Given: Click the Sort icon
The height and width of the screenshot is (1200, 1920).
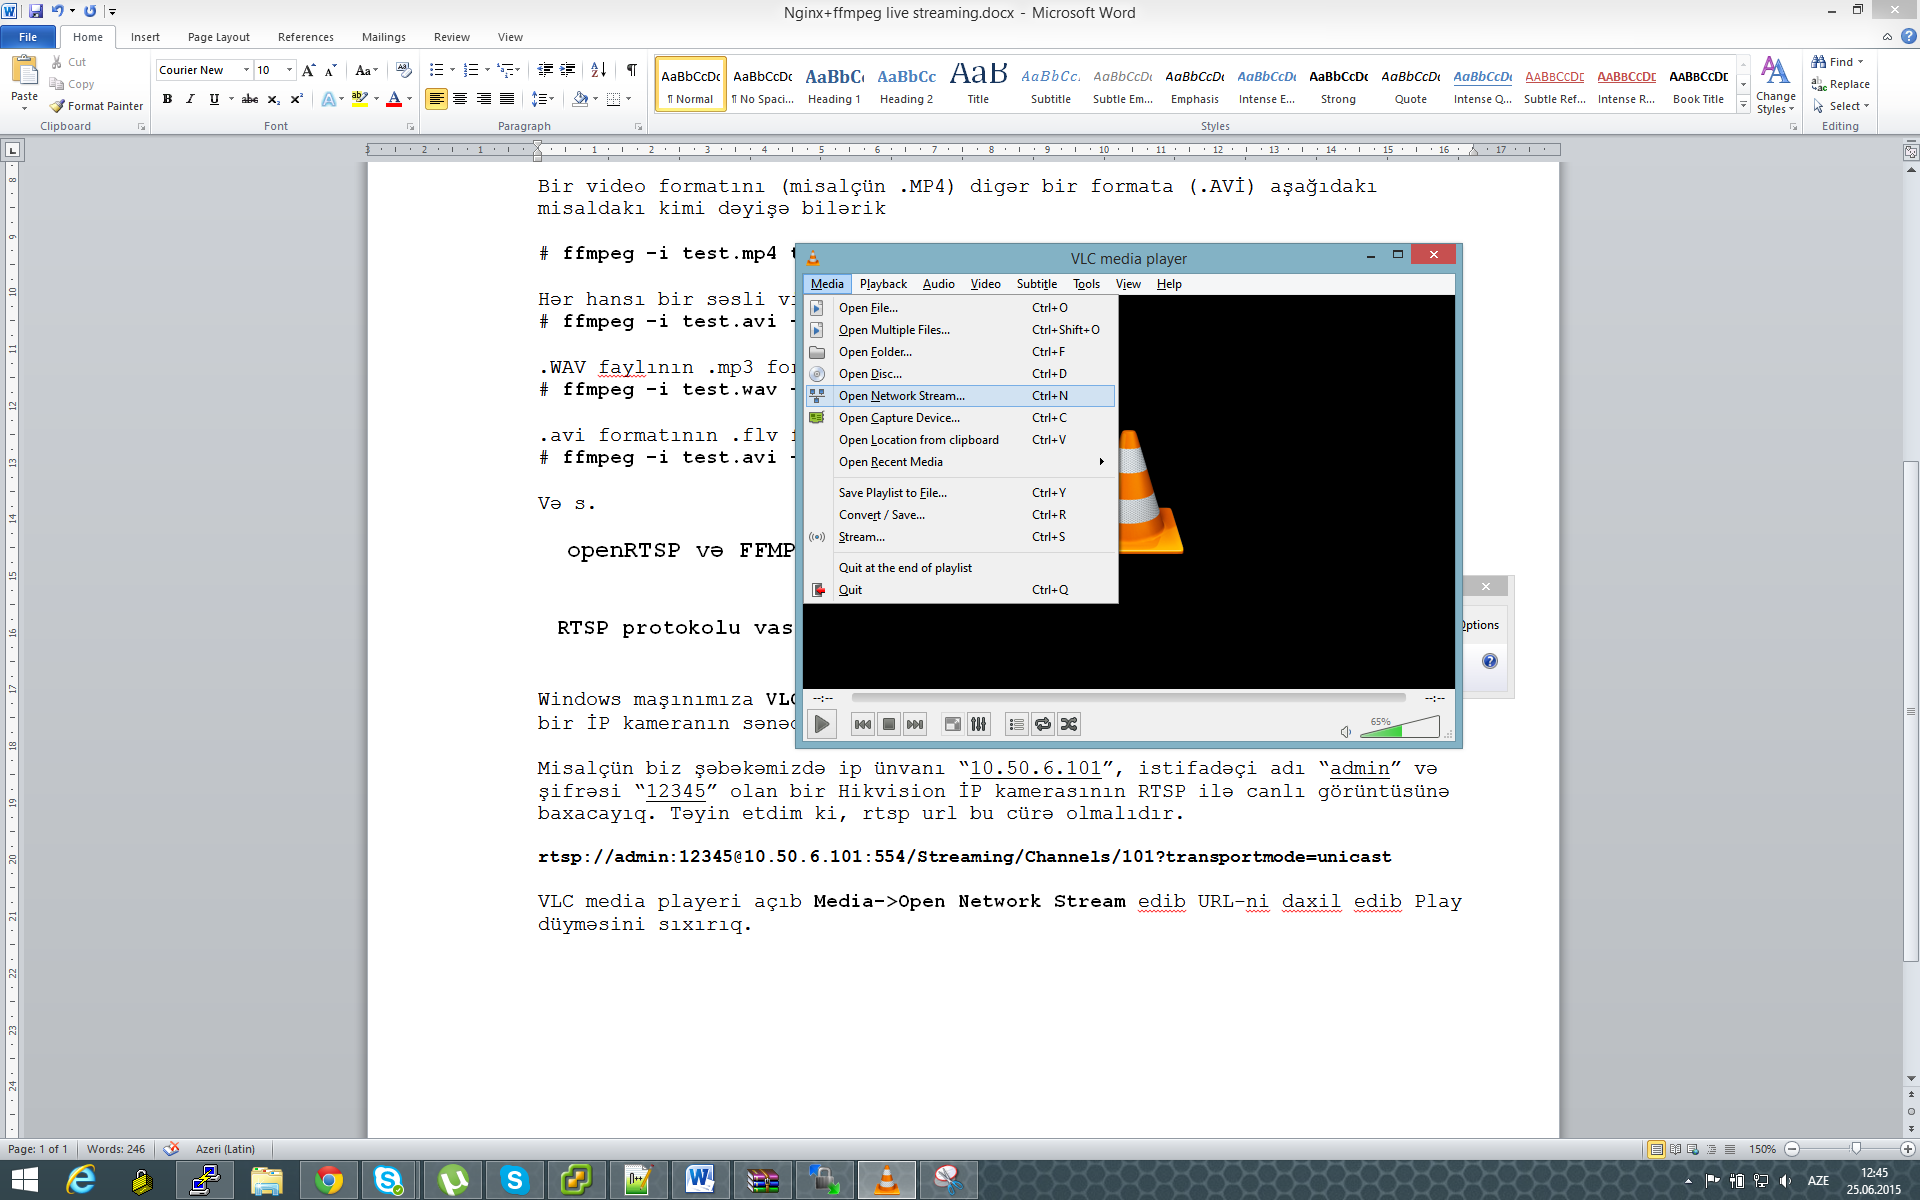Looking at the screenshot, I should click(598, 70).
